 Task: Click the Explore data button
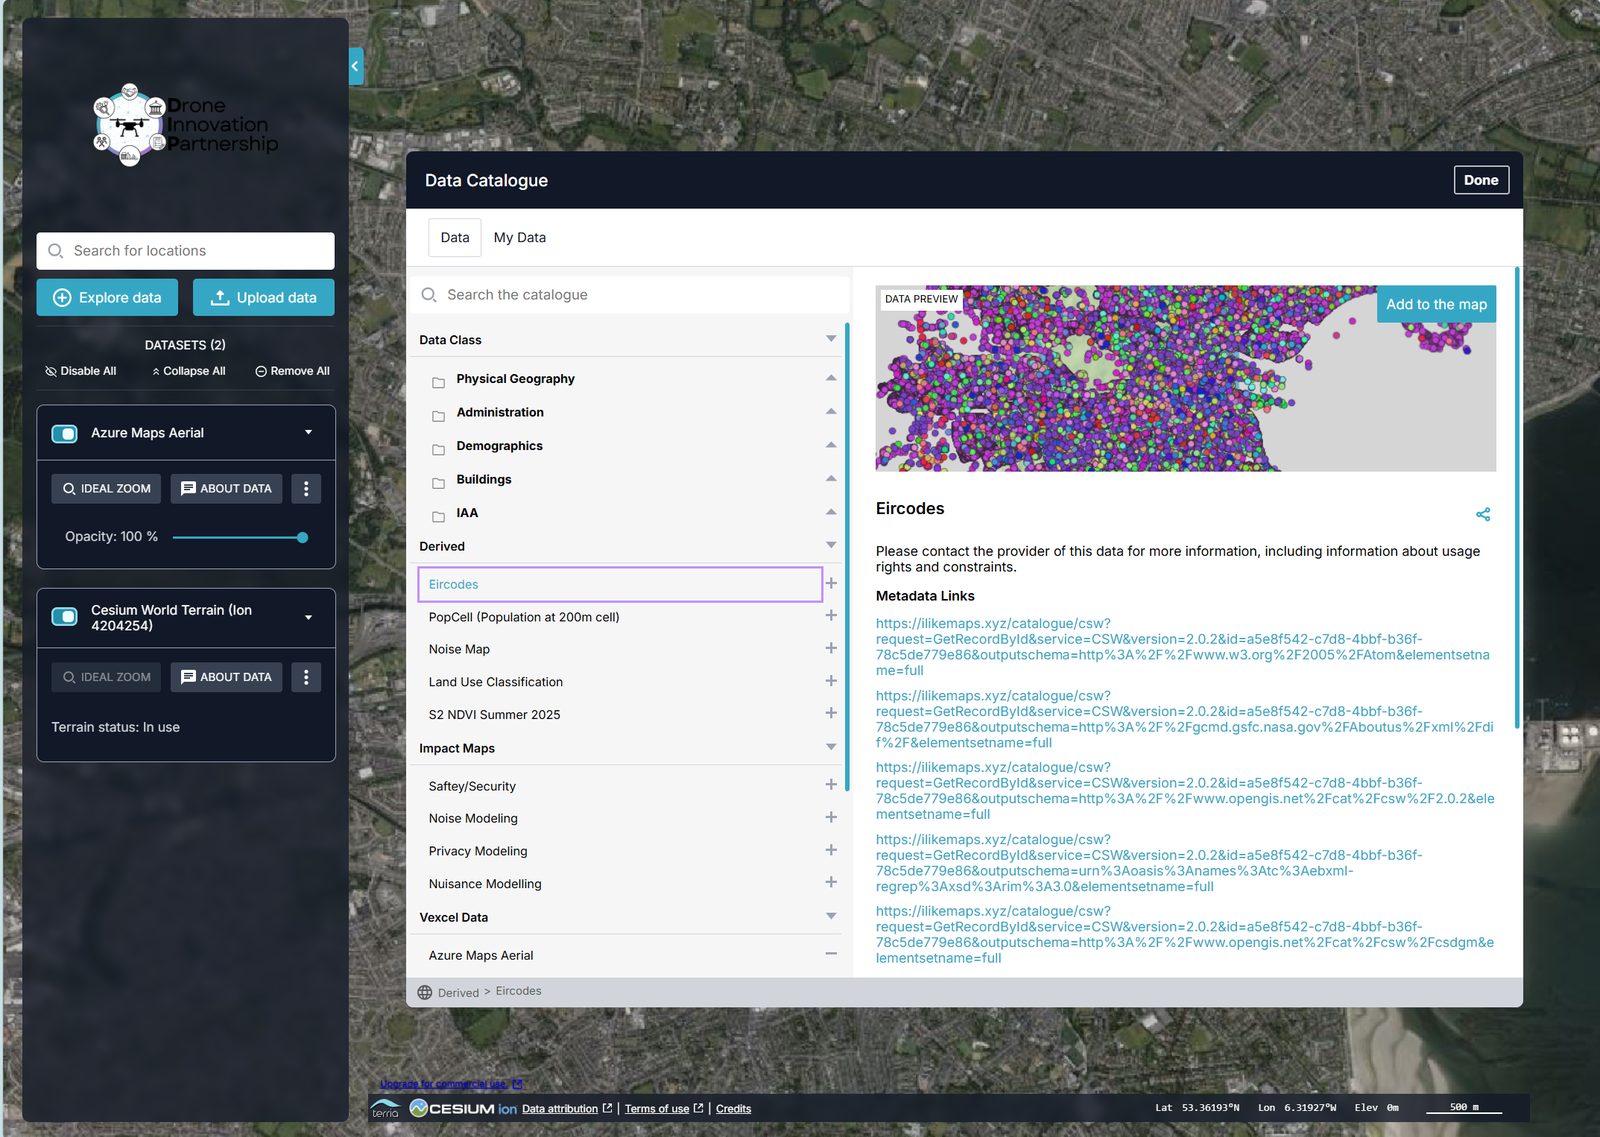coord(107,297)
